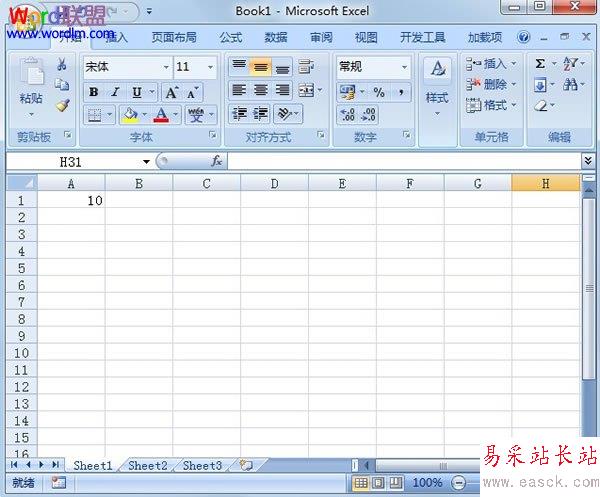
Task: Open number format dropdown 常规
Action: point(404,67)
